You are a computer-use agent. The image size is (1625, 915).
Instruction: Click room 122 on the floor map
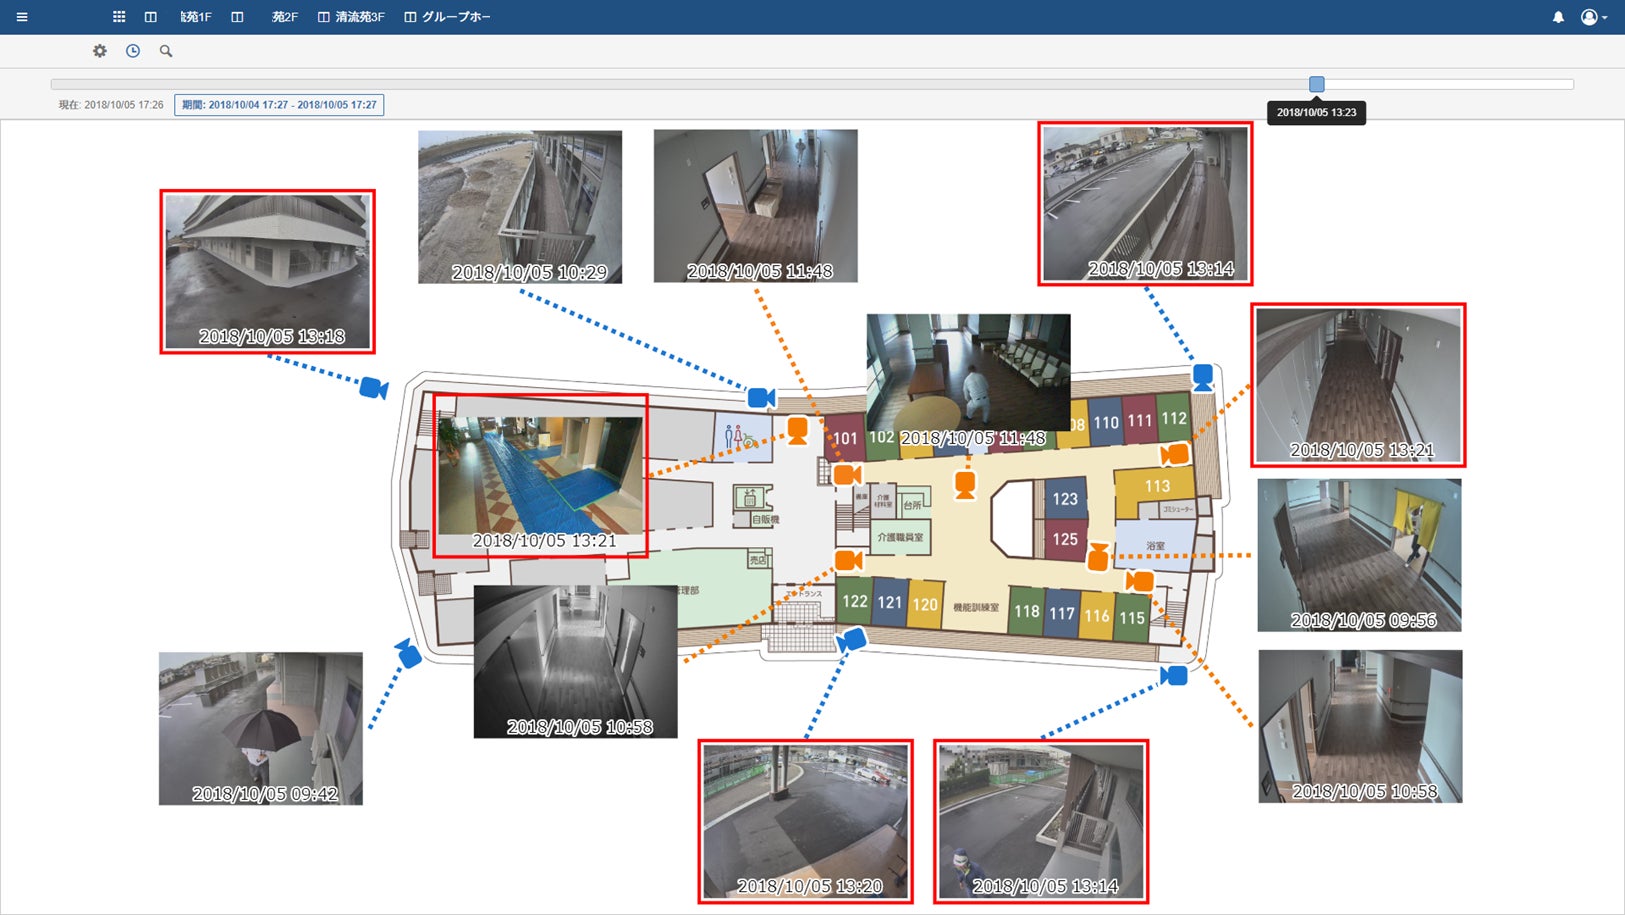pos(855,601)
